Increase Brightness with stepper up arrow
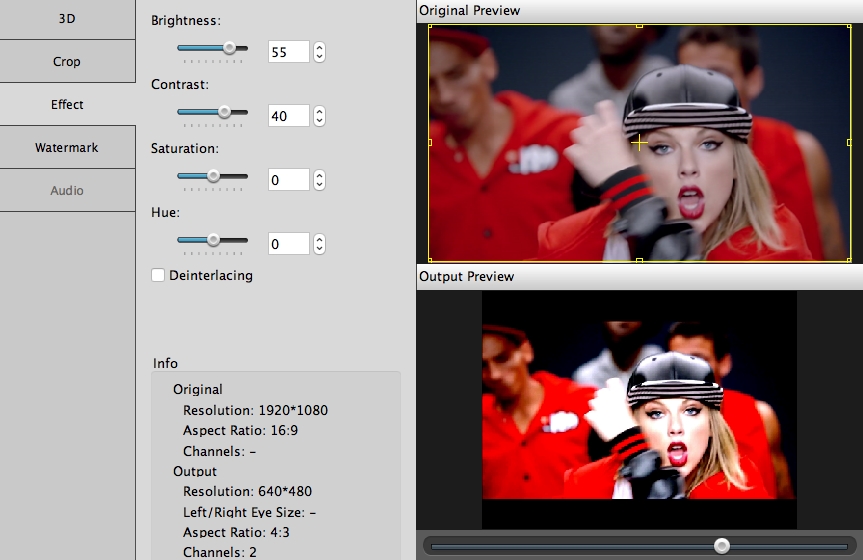This screenshot has height=560, width=863. (x=319, y=47)
